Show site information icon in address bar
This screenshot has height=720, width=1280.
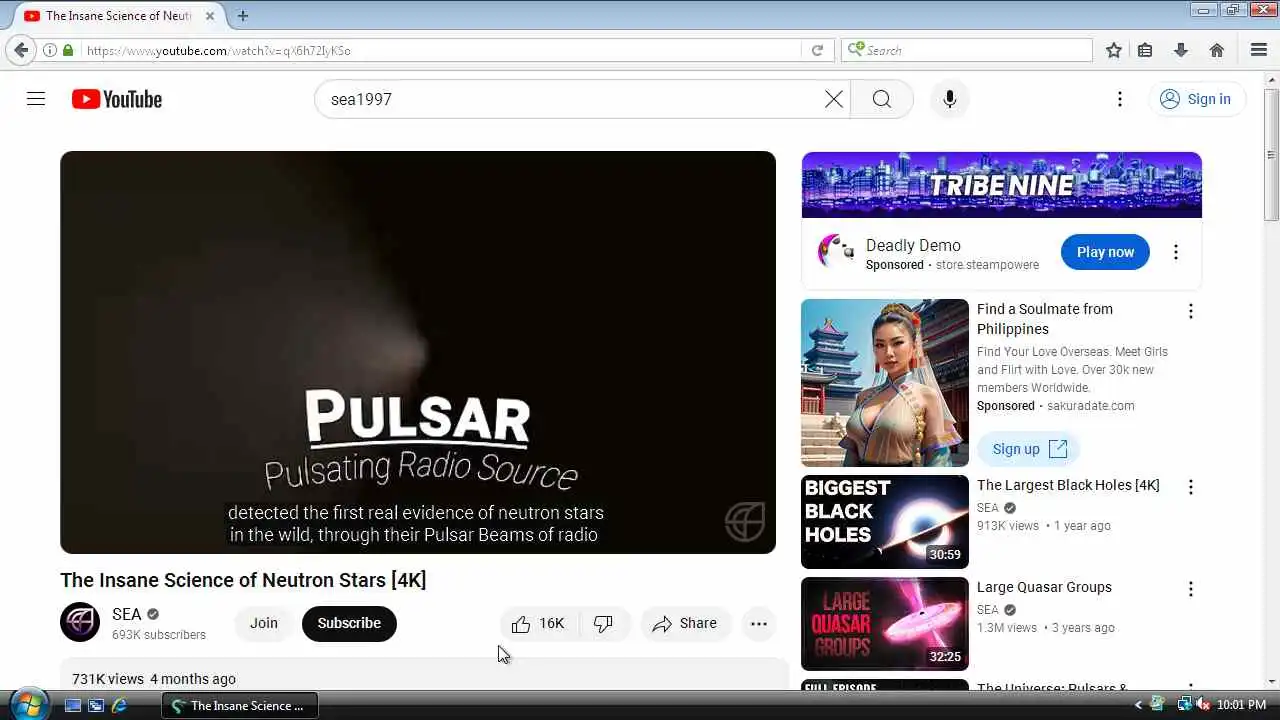pyautogui.click(x=49, y=50)
